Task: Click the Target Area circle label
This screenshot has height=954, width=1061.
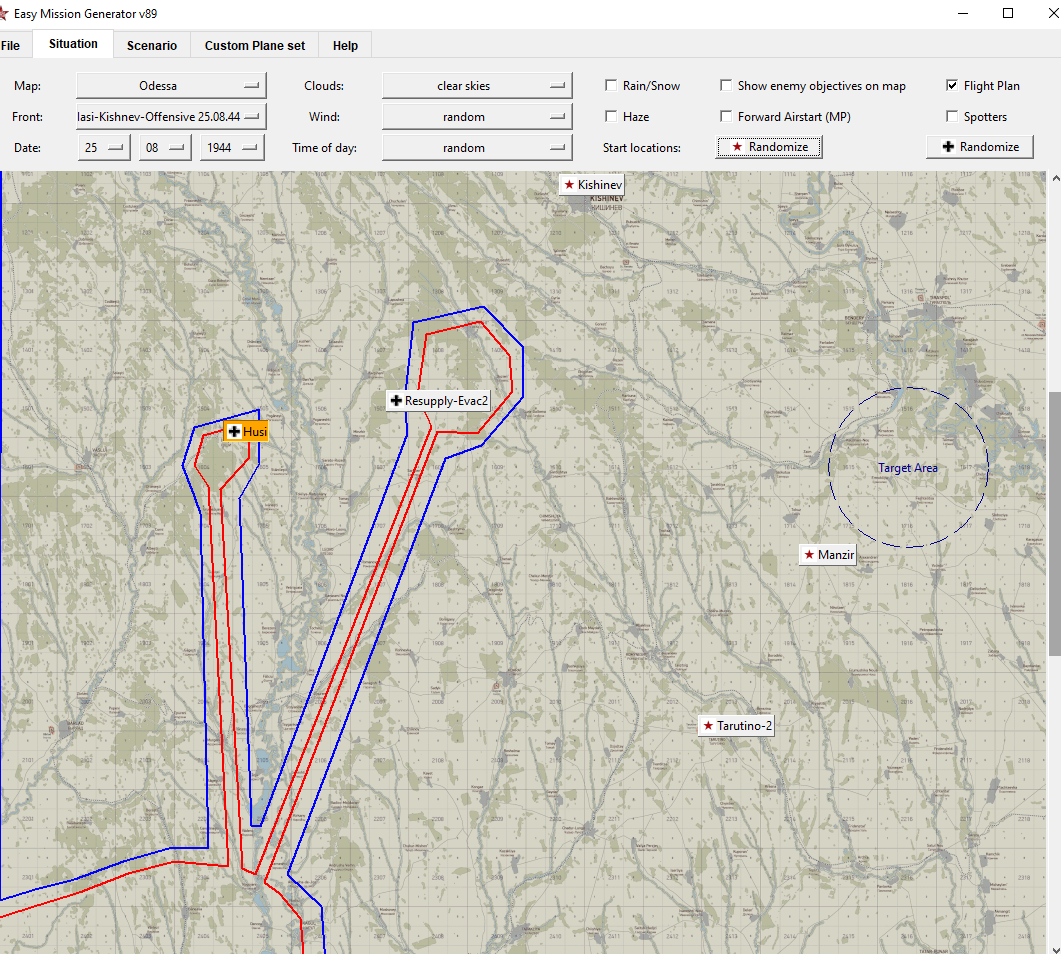Action: tap(907, 468)
